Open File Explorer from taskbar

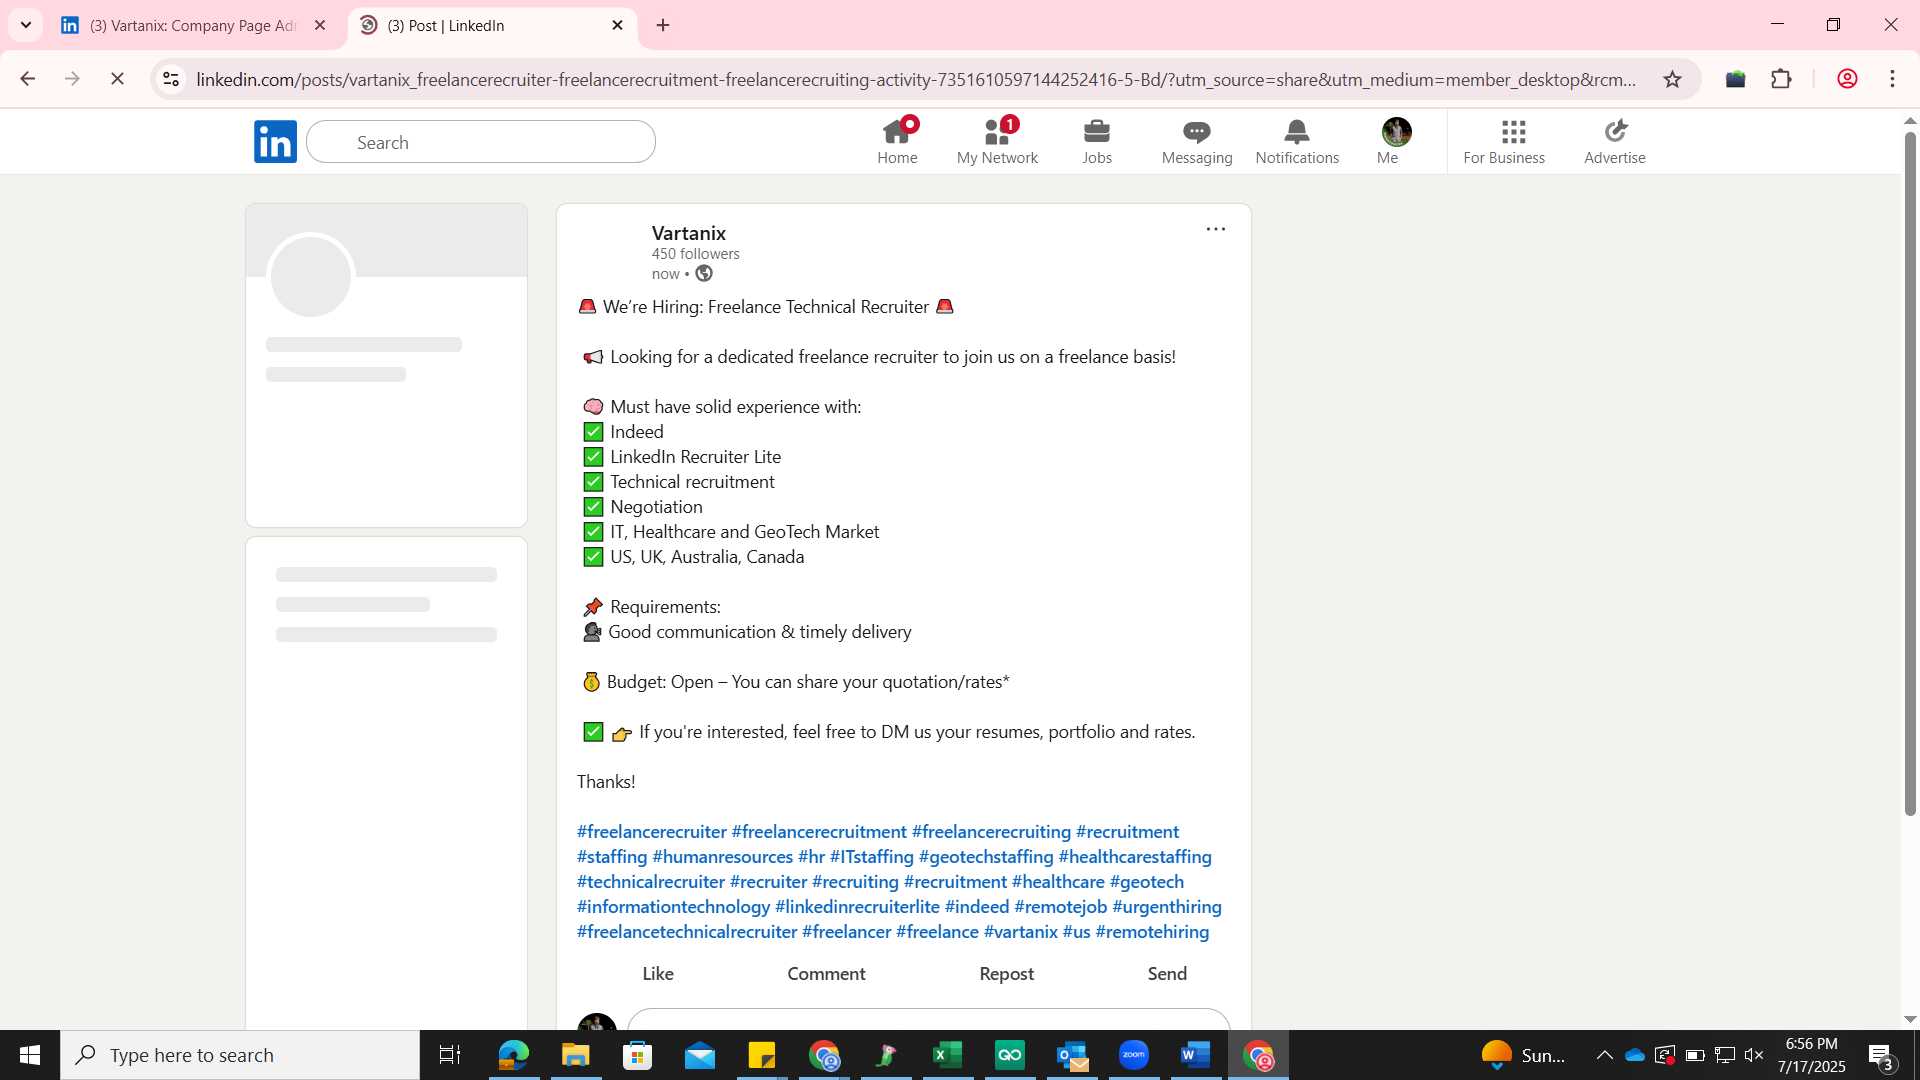[x=575, y=1055]
